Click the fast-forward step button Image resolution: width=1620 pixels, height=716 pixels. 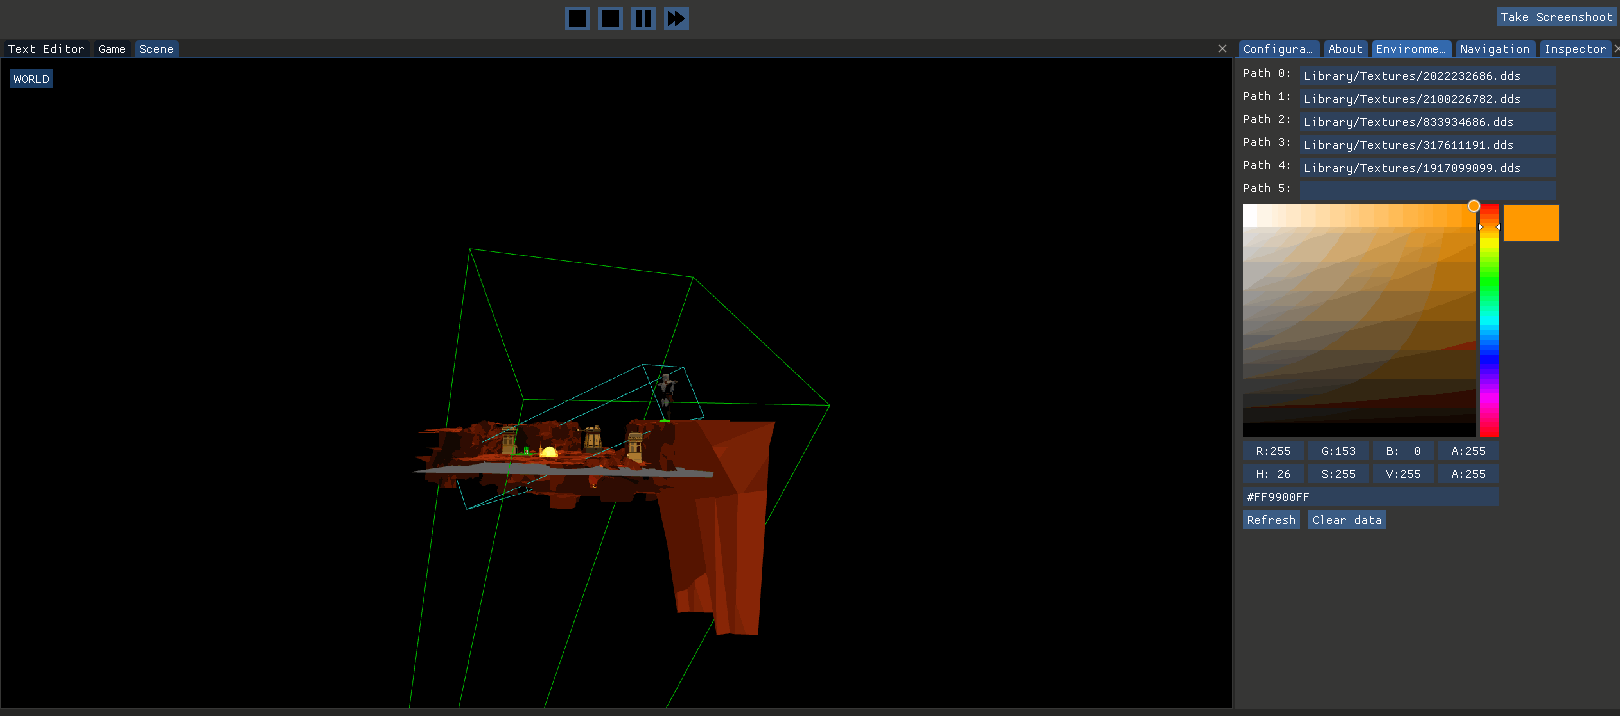pyautogui.click(x=677, y=18)
